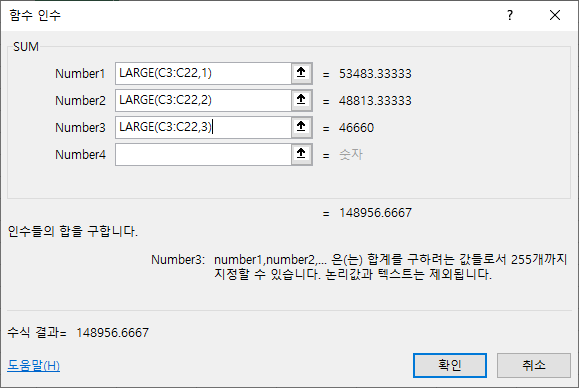This screenshot has height=388, width=579.
Task: Click the Number4 label
Action: click(80, 155)
